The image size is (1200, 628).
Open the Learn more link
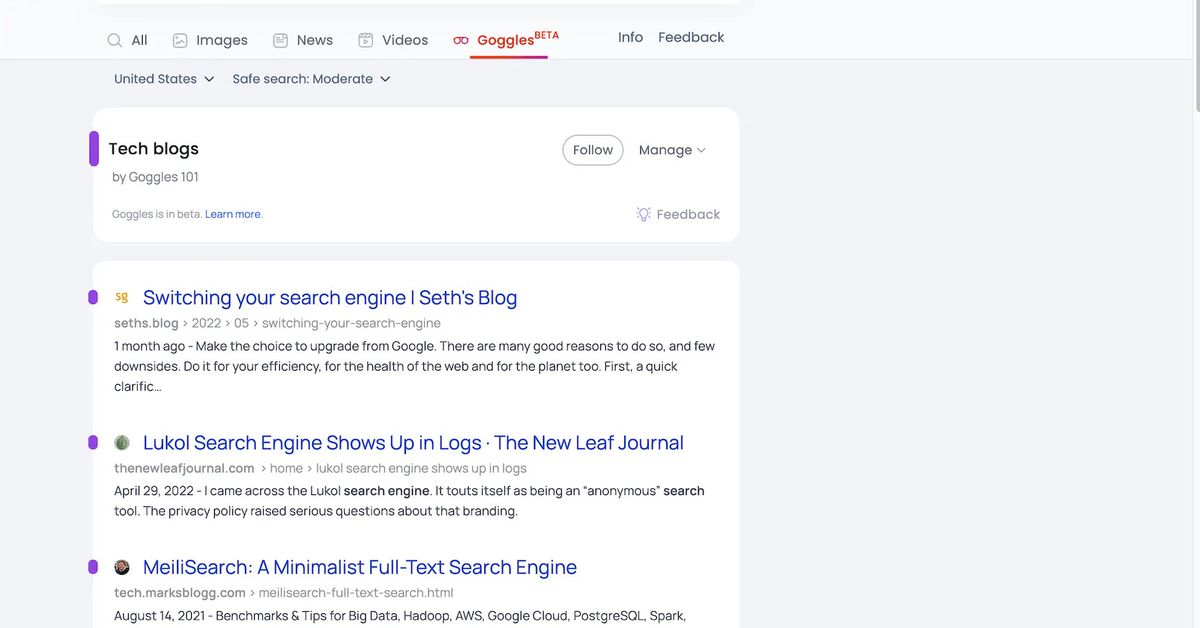pyautogui.click(x=233, y=214)
